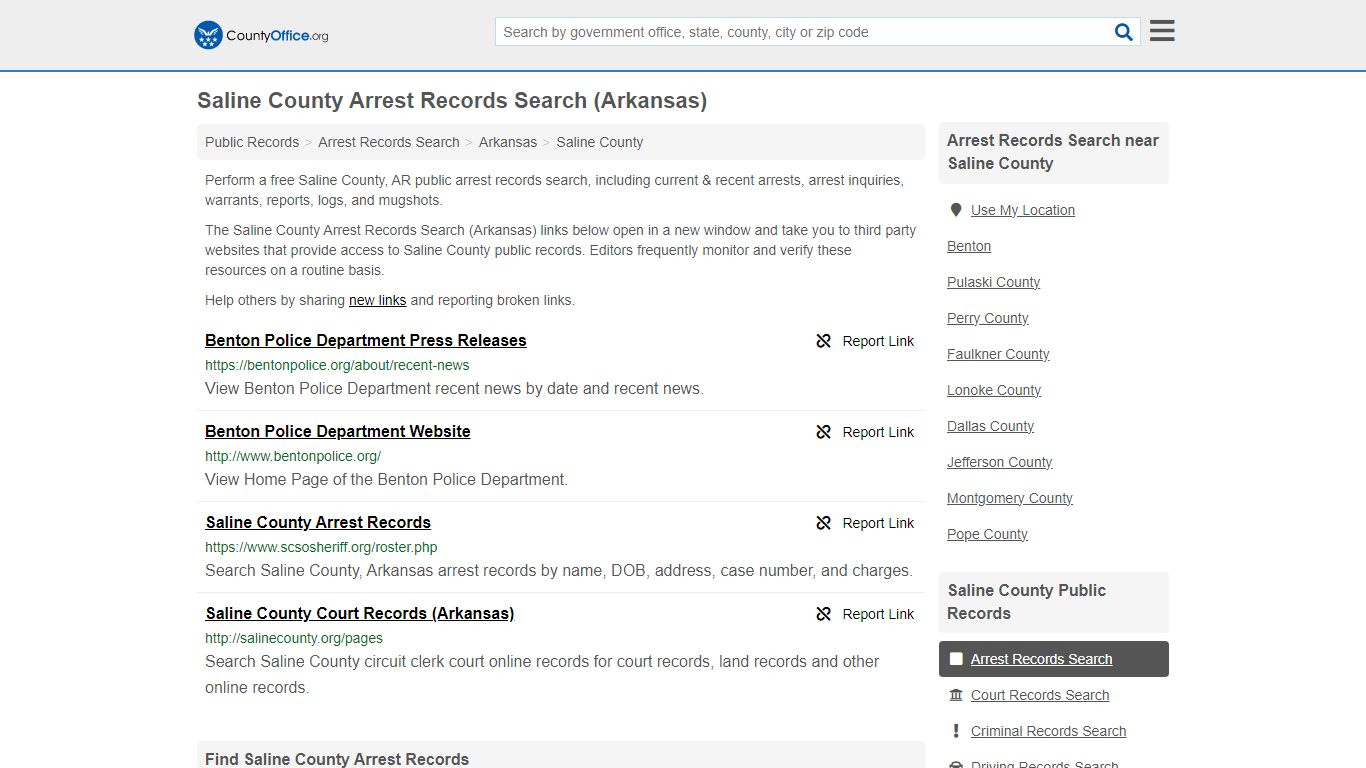Click the page heading Saline County Arrest Records Search
The height and width of the screenshot is (768, 1366).
tap(452, 100)
